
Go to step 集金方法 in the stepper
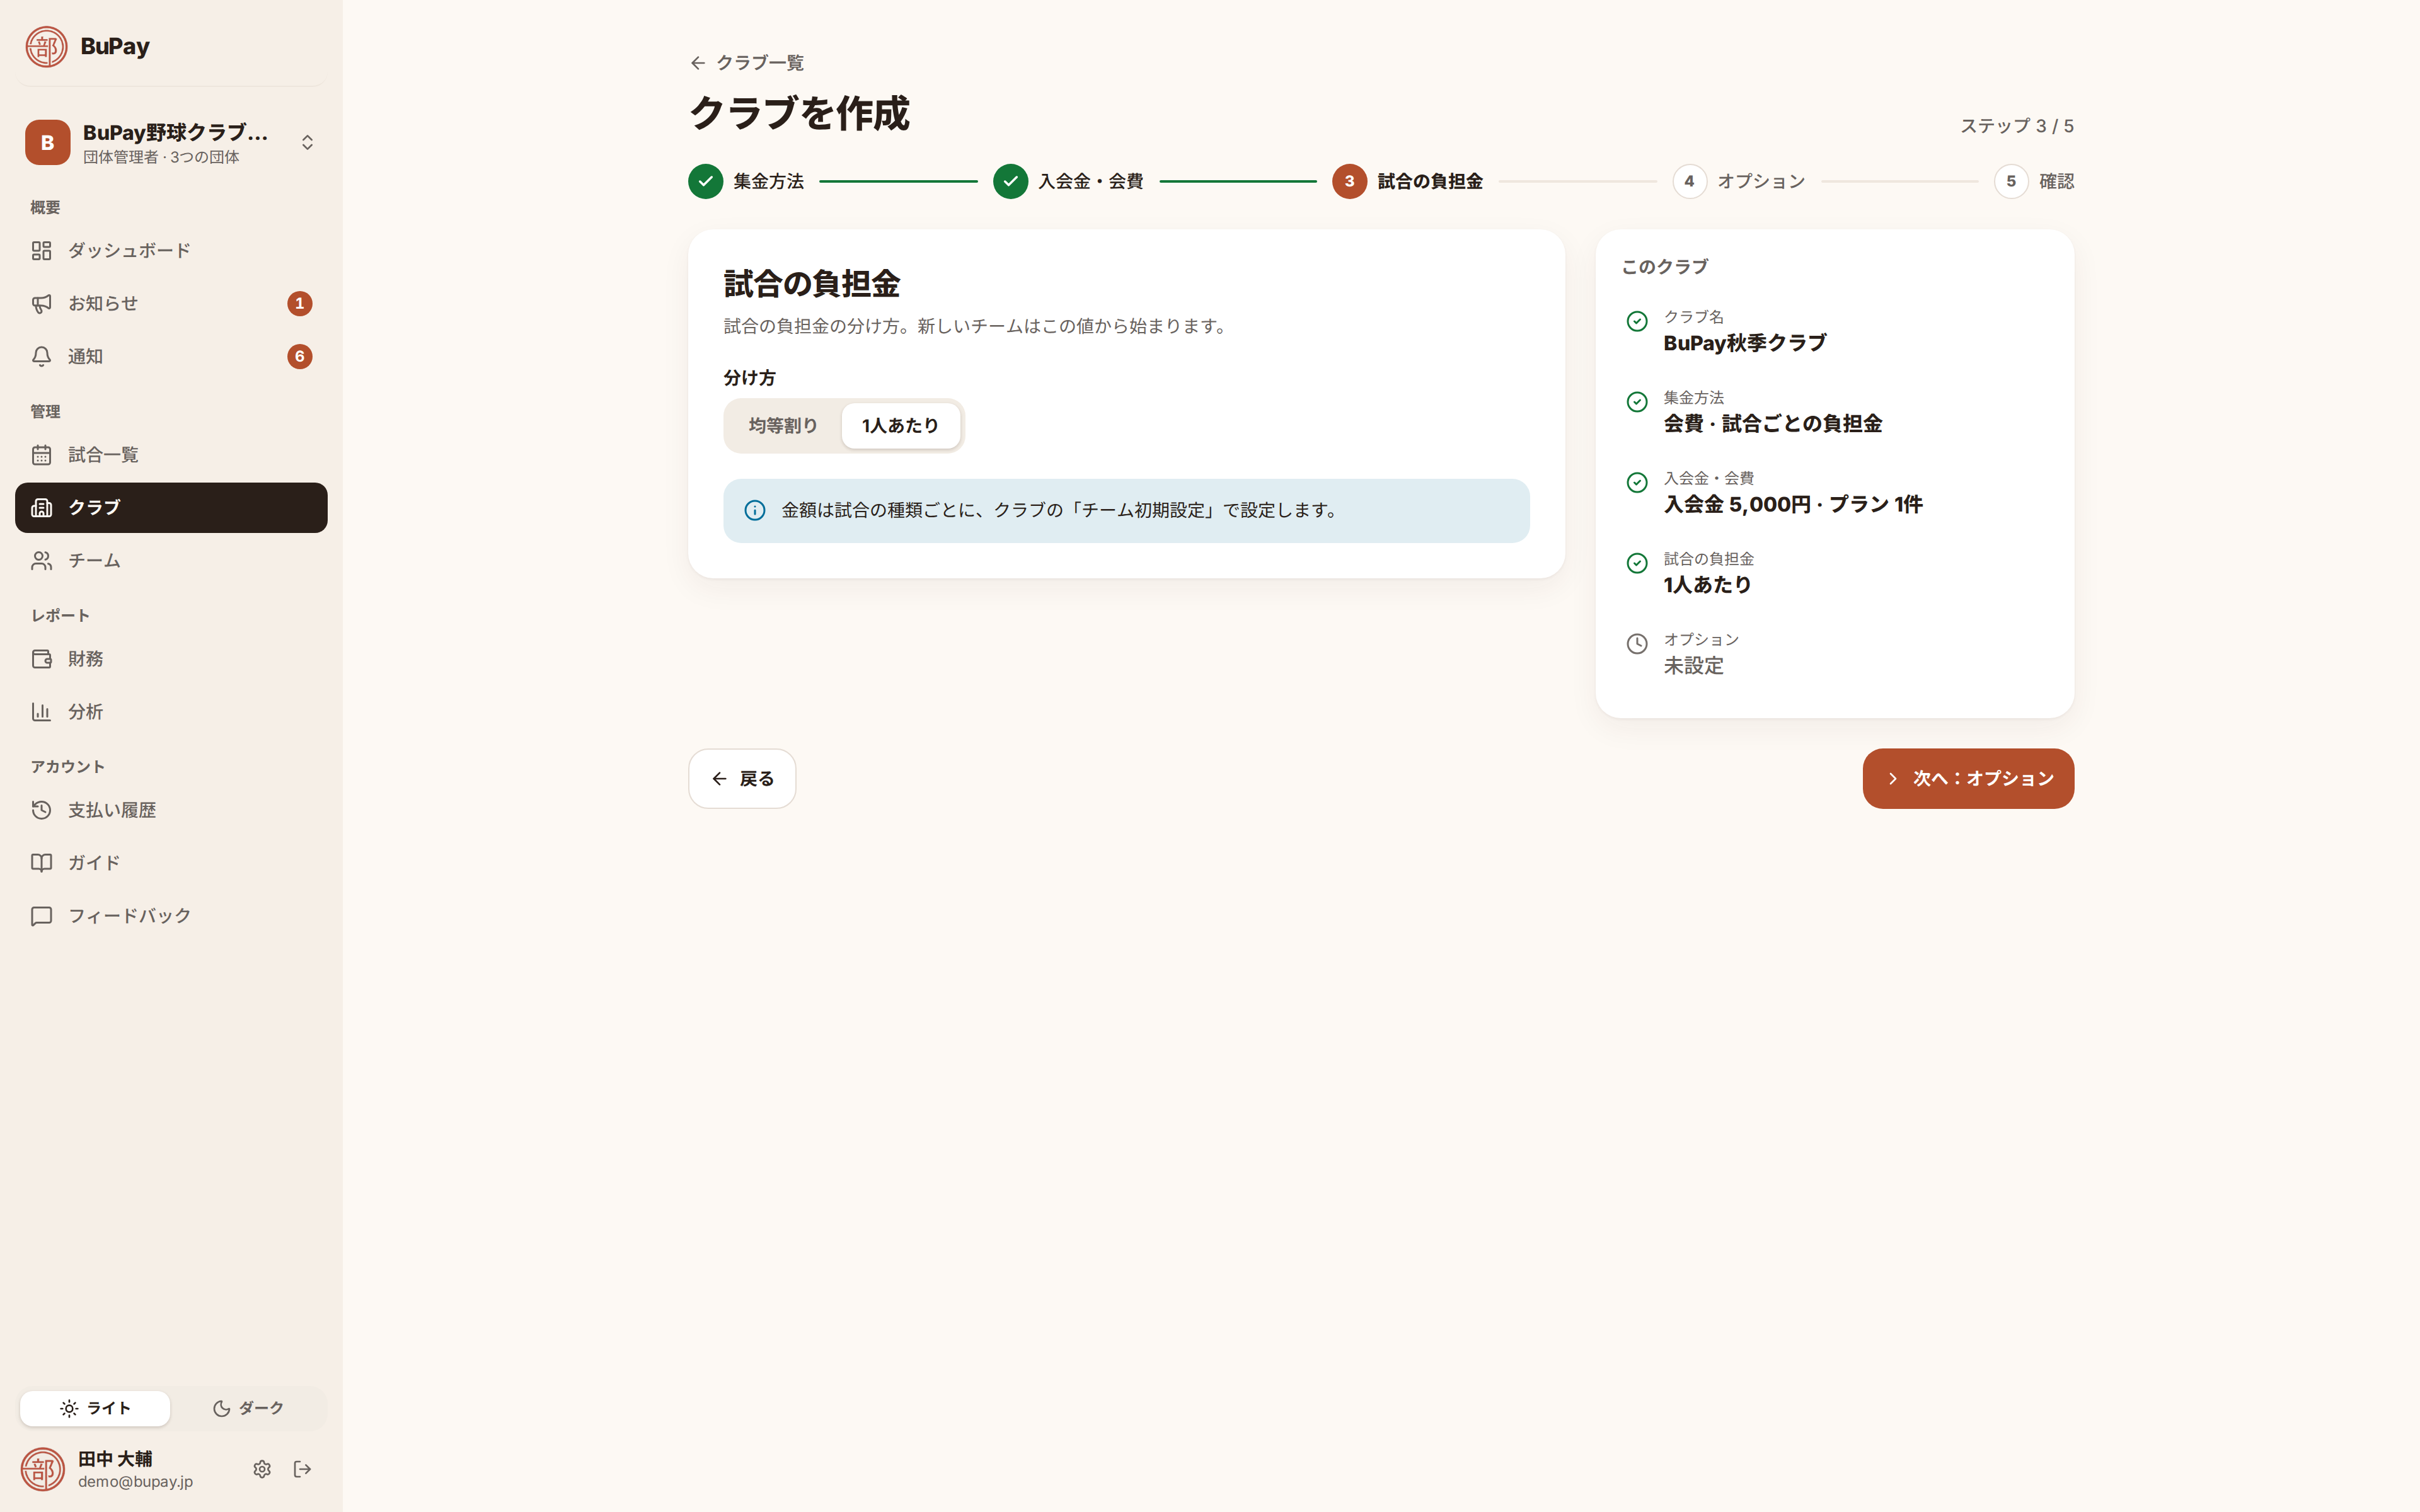coord(746,181)
